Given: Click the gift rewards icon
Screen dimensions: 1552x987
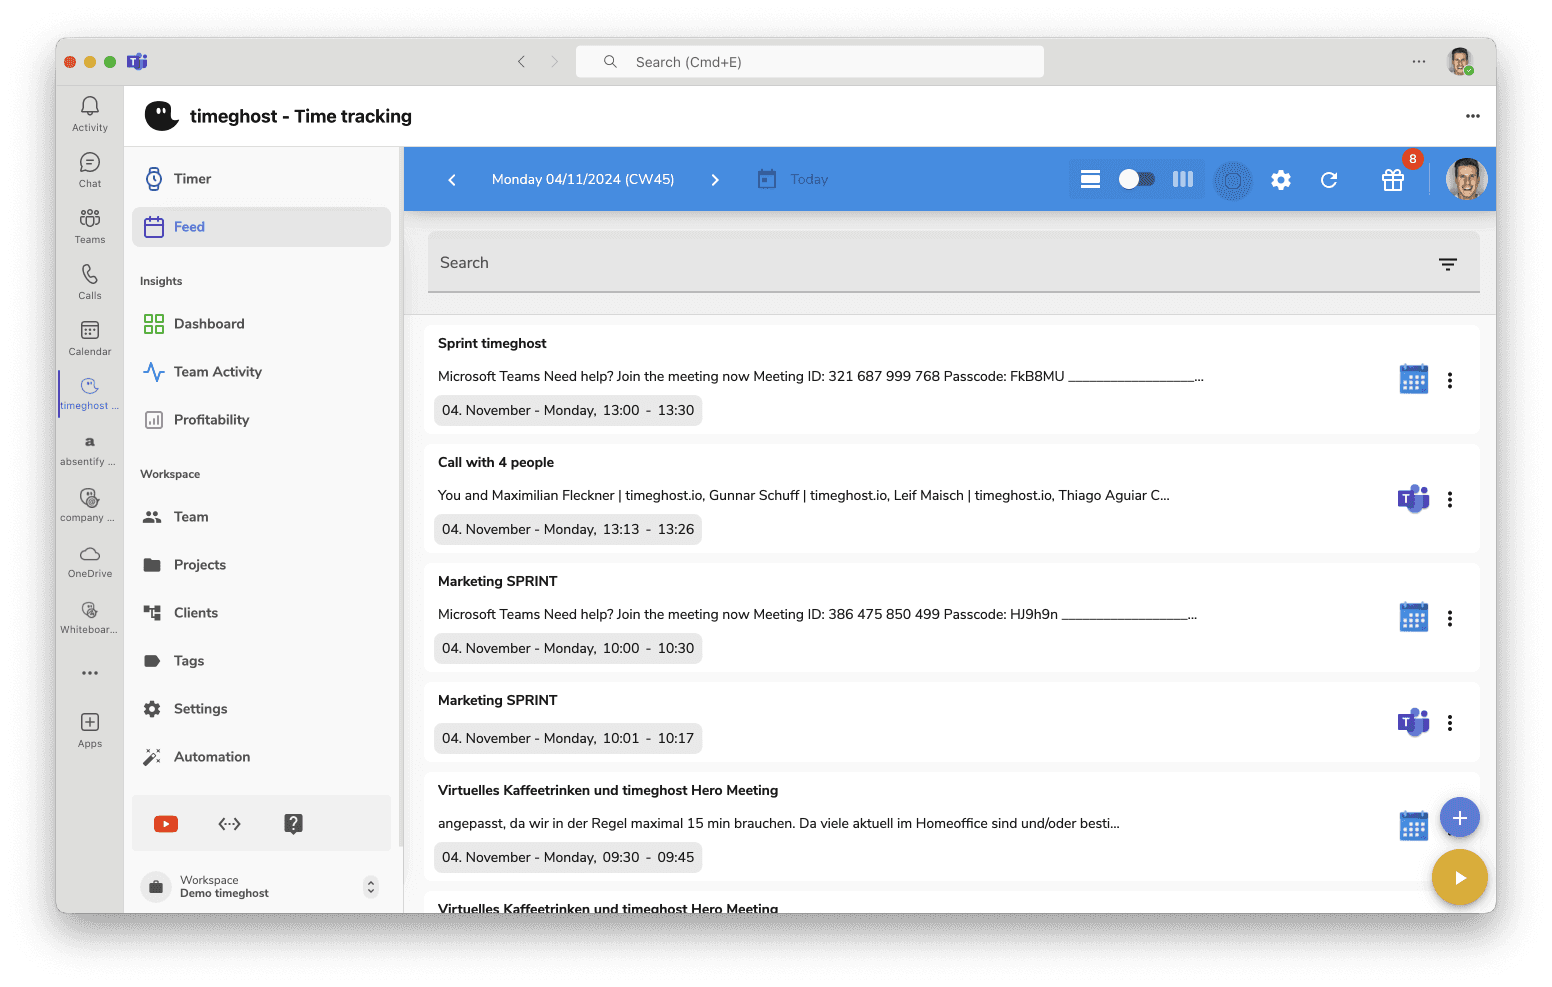Looking at the screenshot, I should tap(1392, 180).
